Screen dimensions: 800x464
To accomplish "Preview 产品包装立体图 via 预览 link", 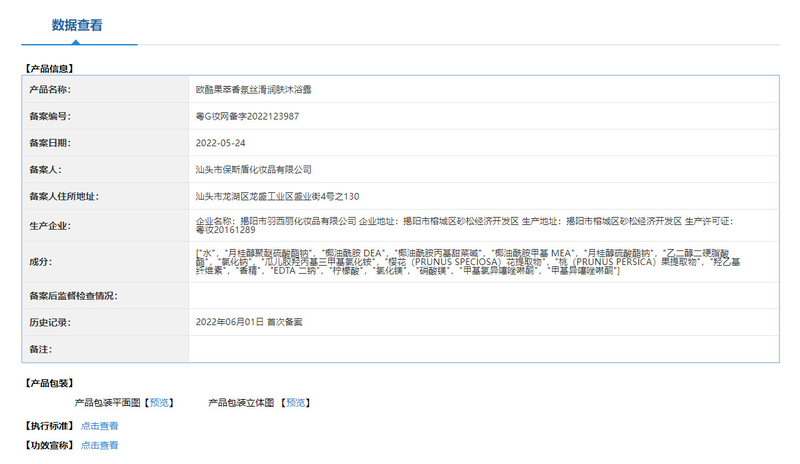I will point(295,403).
